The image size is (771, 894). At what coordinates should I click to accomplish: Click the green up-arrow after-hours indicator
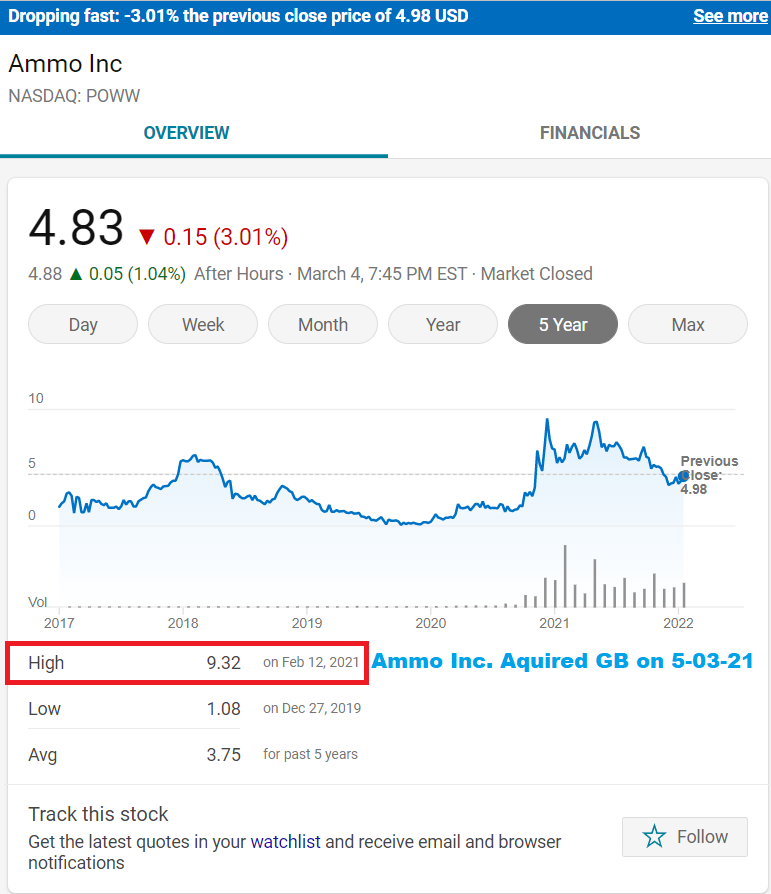tap(76, 275)
